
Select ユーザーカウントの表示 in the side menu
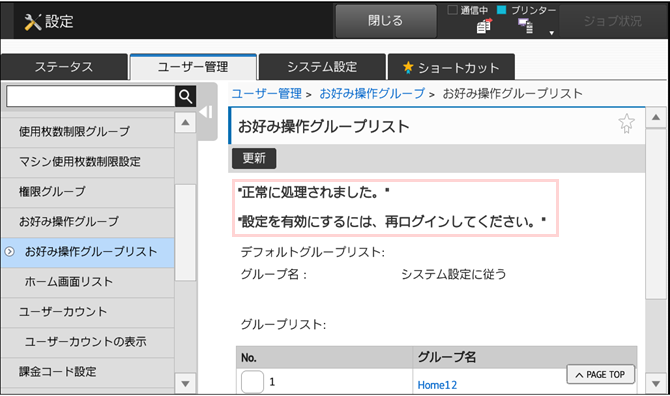tap(88, 342)
